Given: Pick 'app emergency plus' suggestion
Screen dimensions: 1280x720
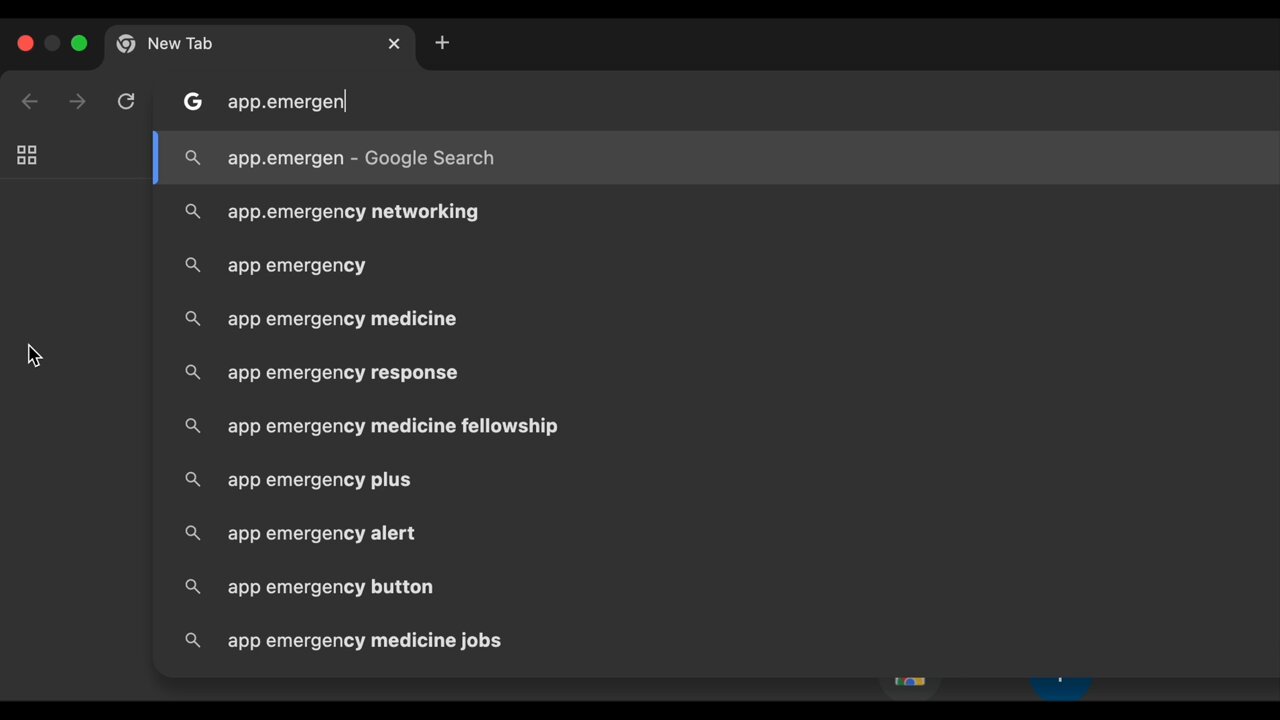Looking at the screenshot, I should [x=716, y=480].
